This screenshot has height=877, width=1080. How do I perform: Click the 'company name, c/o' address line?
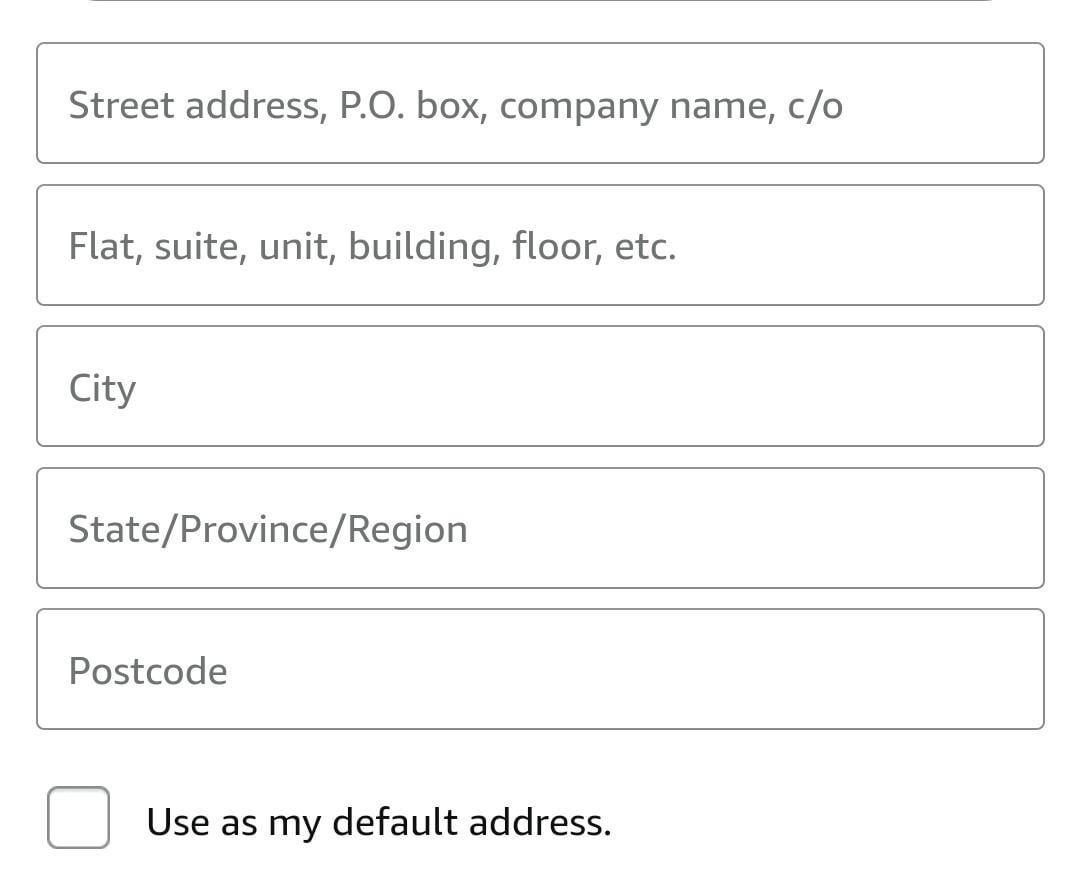pos(540,103)
